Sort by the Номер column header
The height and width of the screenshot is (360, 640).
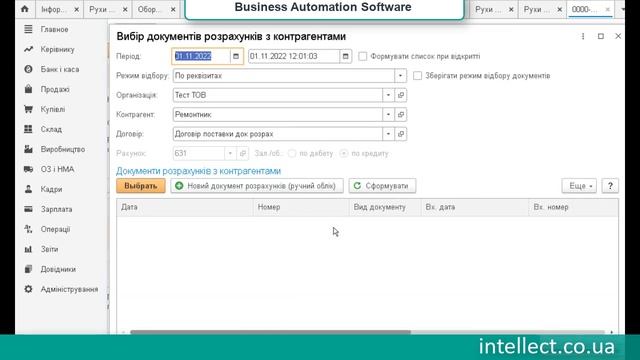click(301, 207)
